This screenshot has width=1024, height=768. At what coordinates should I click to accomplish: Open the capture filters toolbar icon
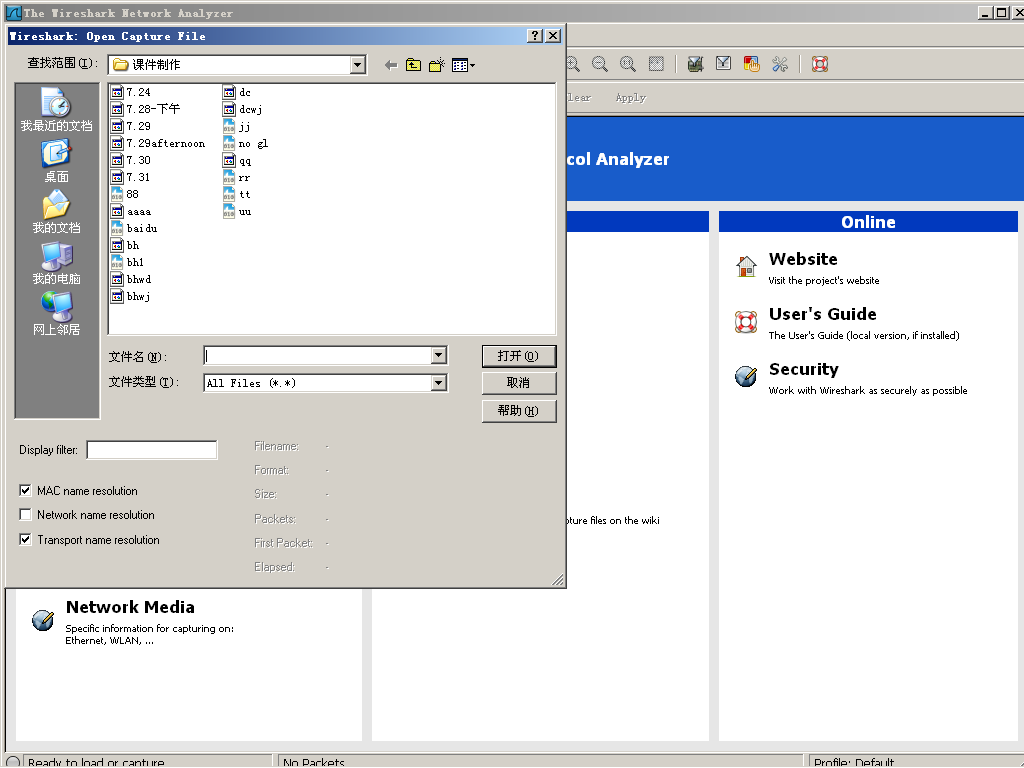pos(696,64)
